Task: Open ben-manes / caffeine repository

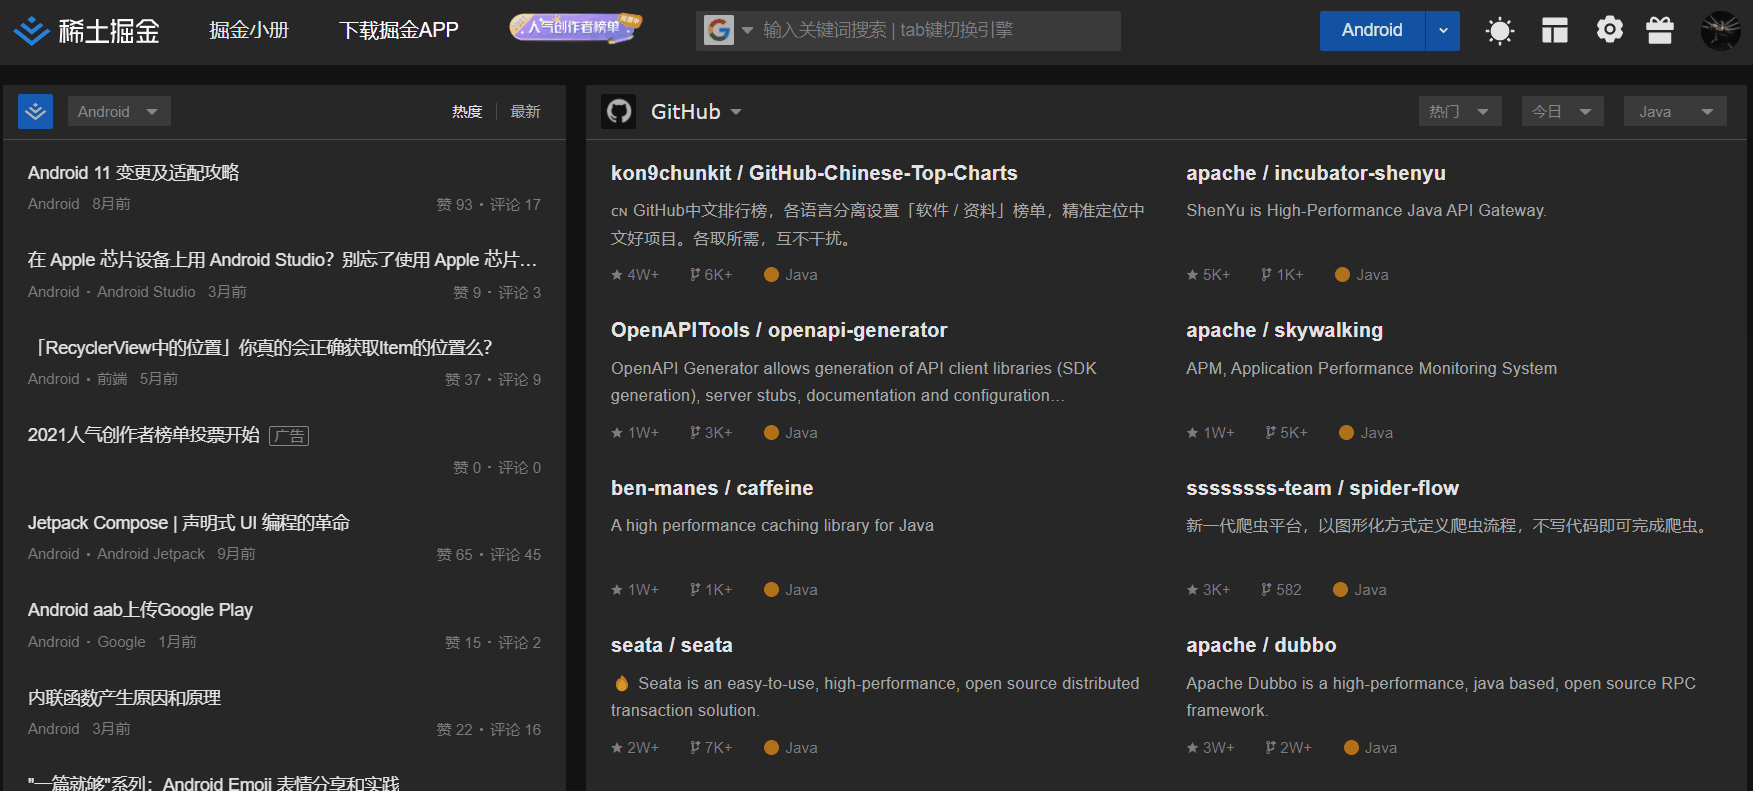Action: (712, 488)
